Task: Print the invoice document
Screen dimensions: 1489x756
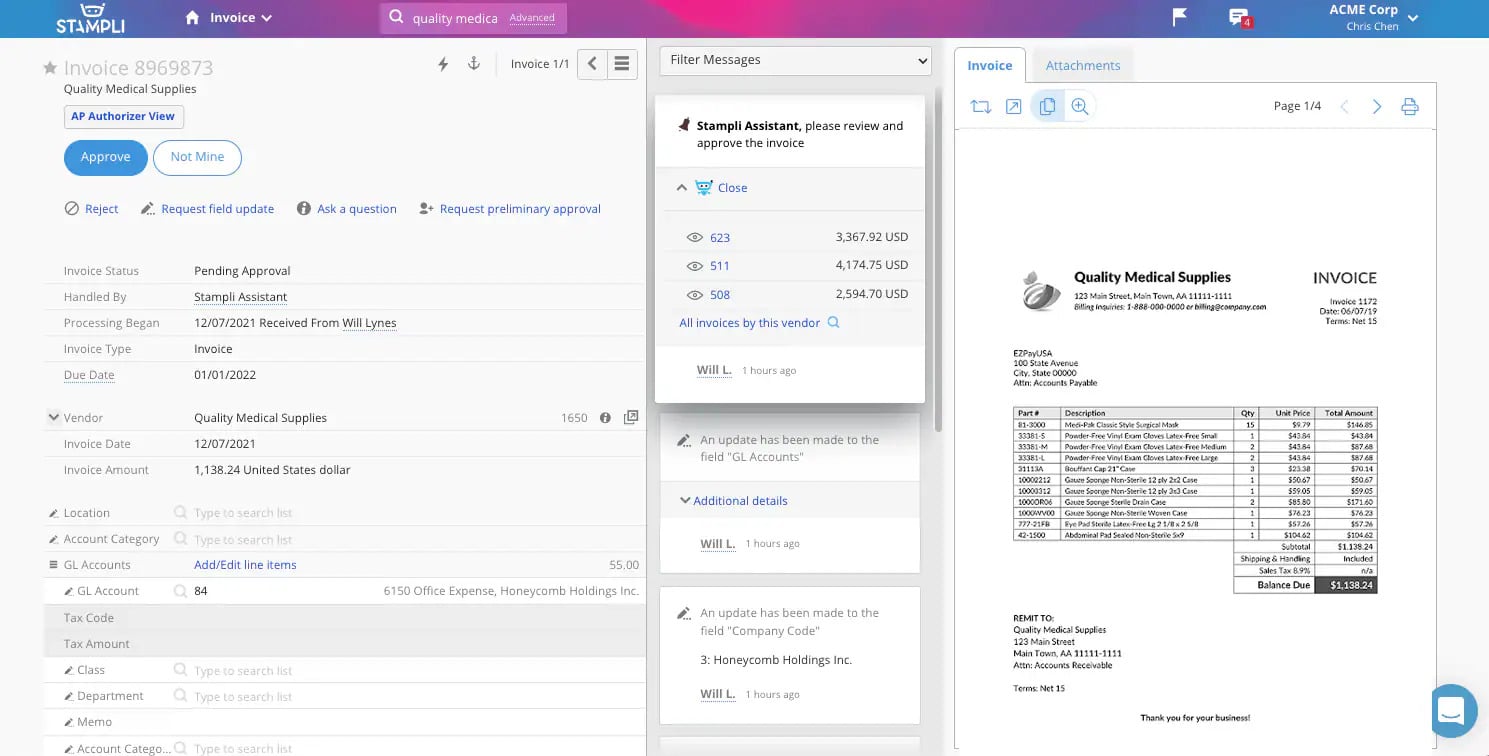Action: pos(1410,106)
